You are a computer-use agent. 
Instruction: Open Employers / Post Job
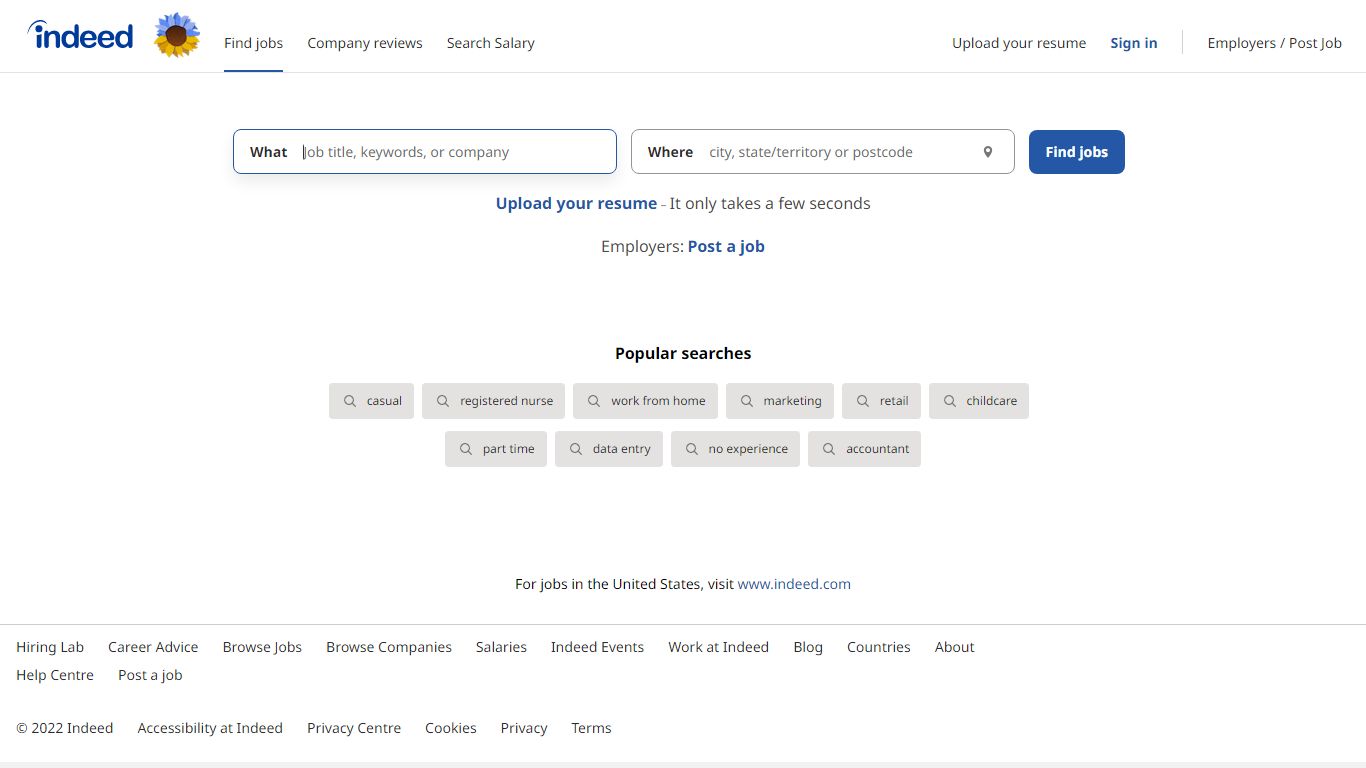tap(1275, 43)
